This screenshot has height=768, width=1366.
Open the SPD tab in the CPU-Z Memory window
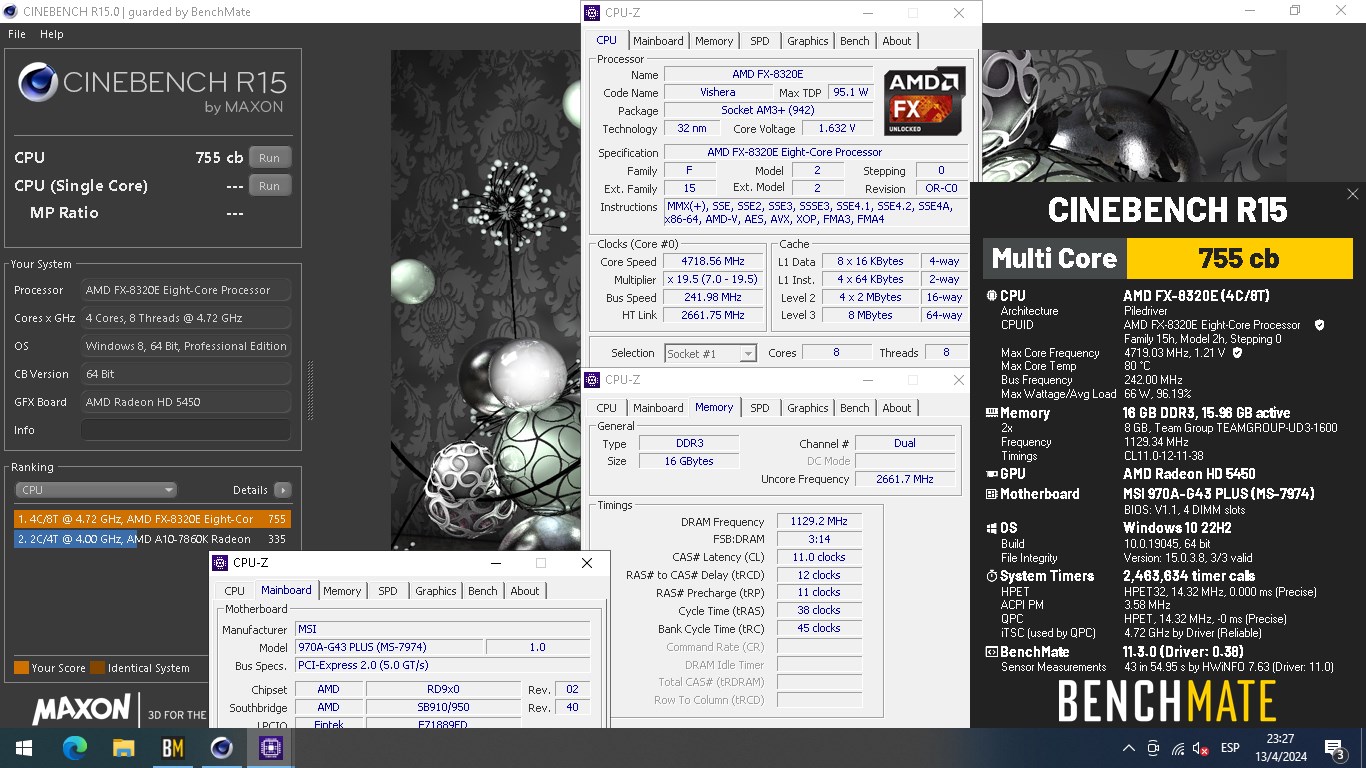pyautogui.click(x=760, y=408)
